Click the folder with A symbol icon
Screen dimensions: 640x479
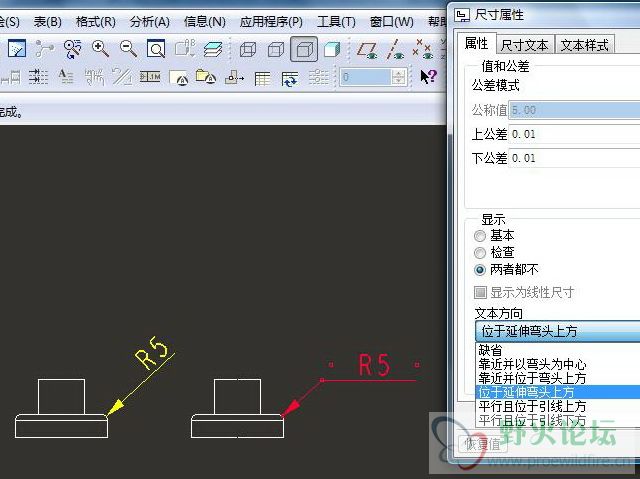206,77
